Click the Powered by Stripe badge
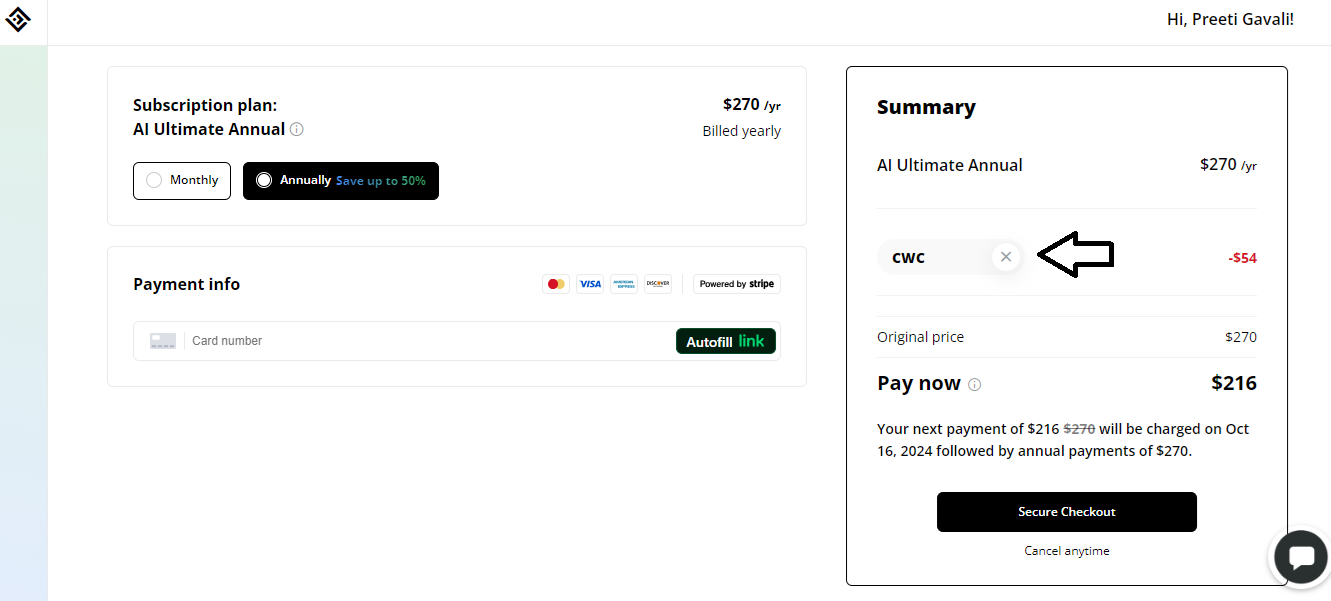 coord(737,284)
